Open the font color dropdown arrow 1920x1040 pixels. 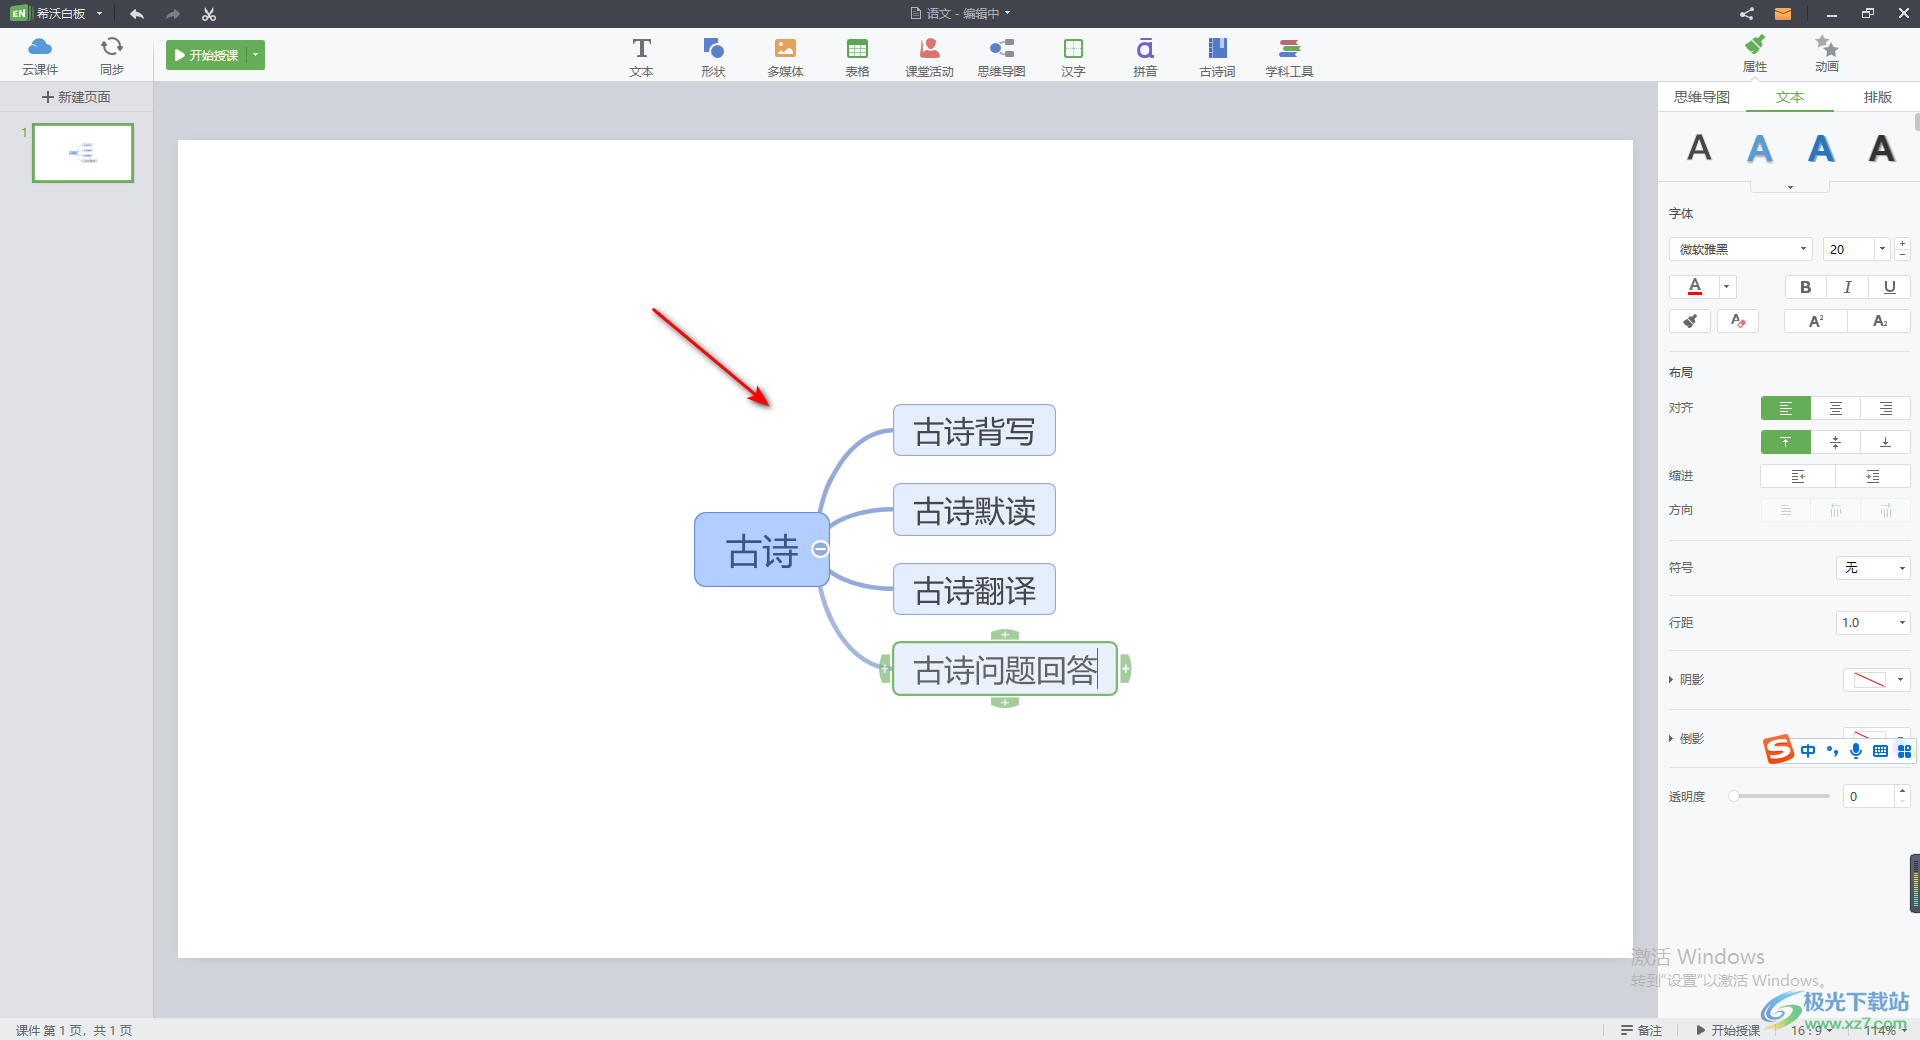[1727, 287]
